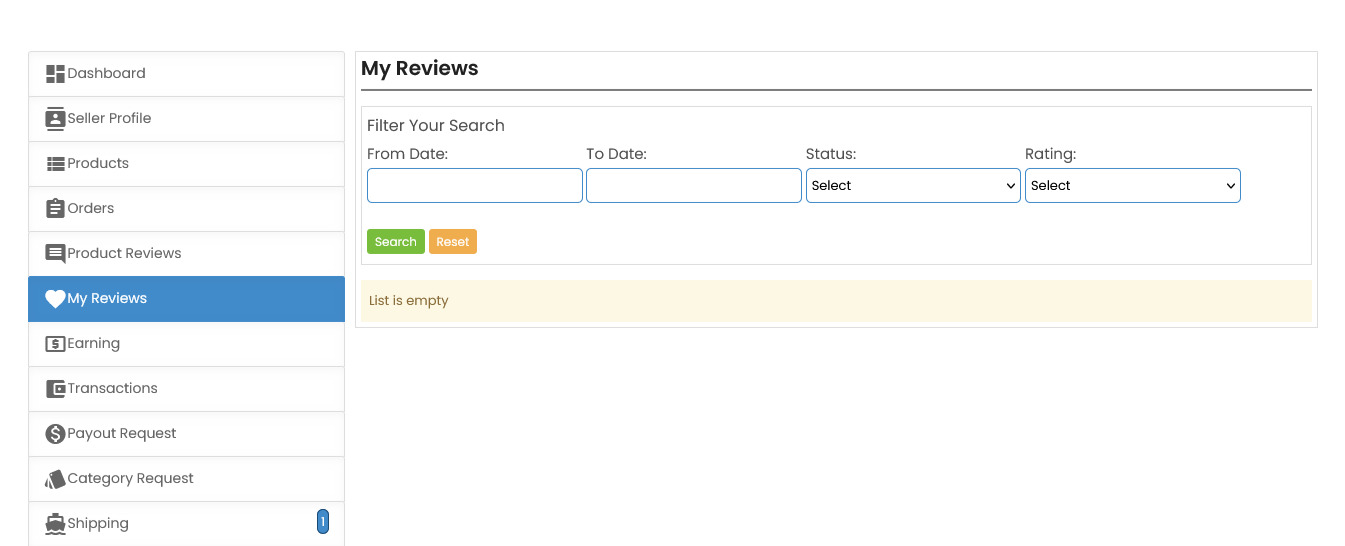Click the Dashboard grid icon
Screen dimensions: 1345x546
click(x=55, y=74)
